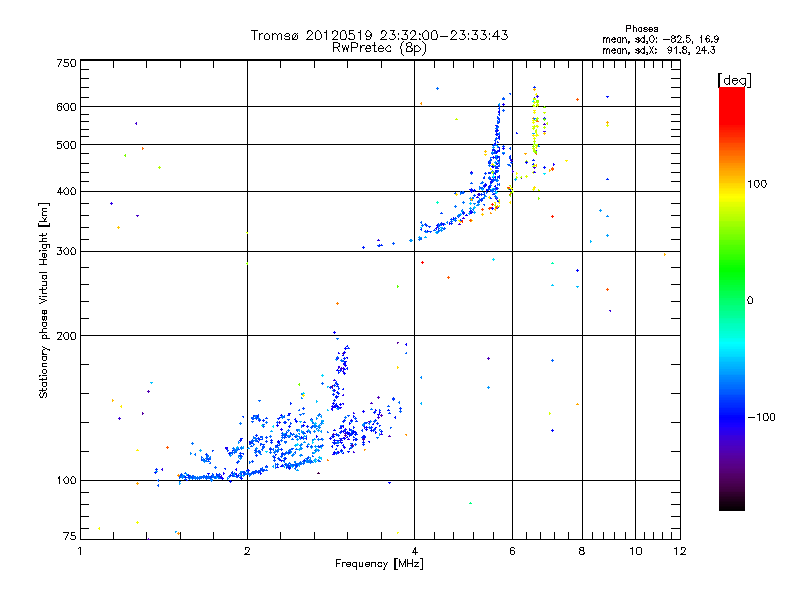Click the phase color bar legend
Viewport: 800px width, 600px height.
pos(732,299)
